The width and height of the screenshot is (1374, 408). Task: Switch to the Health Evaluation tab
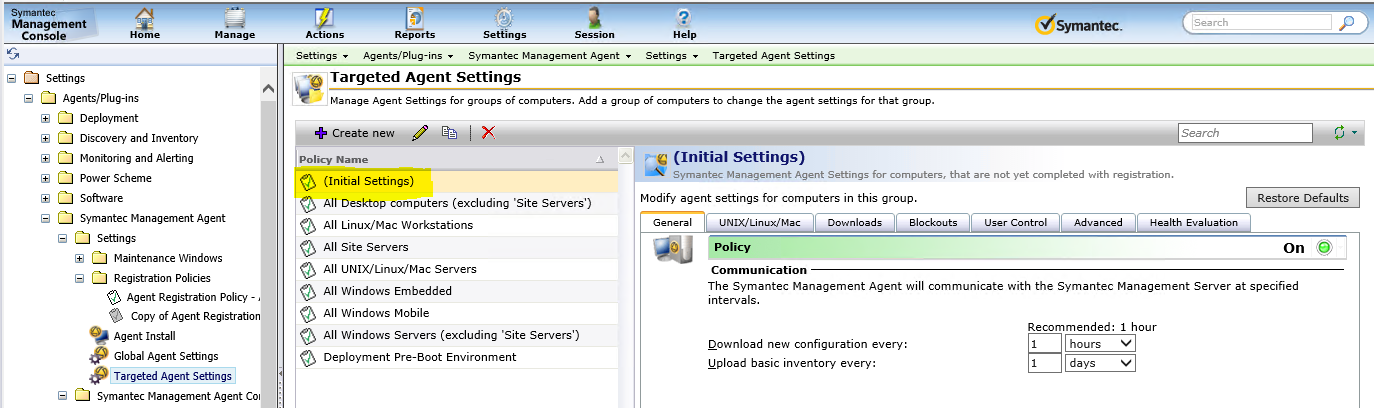pos(1193,222)
